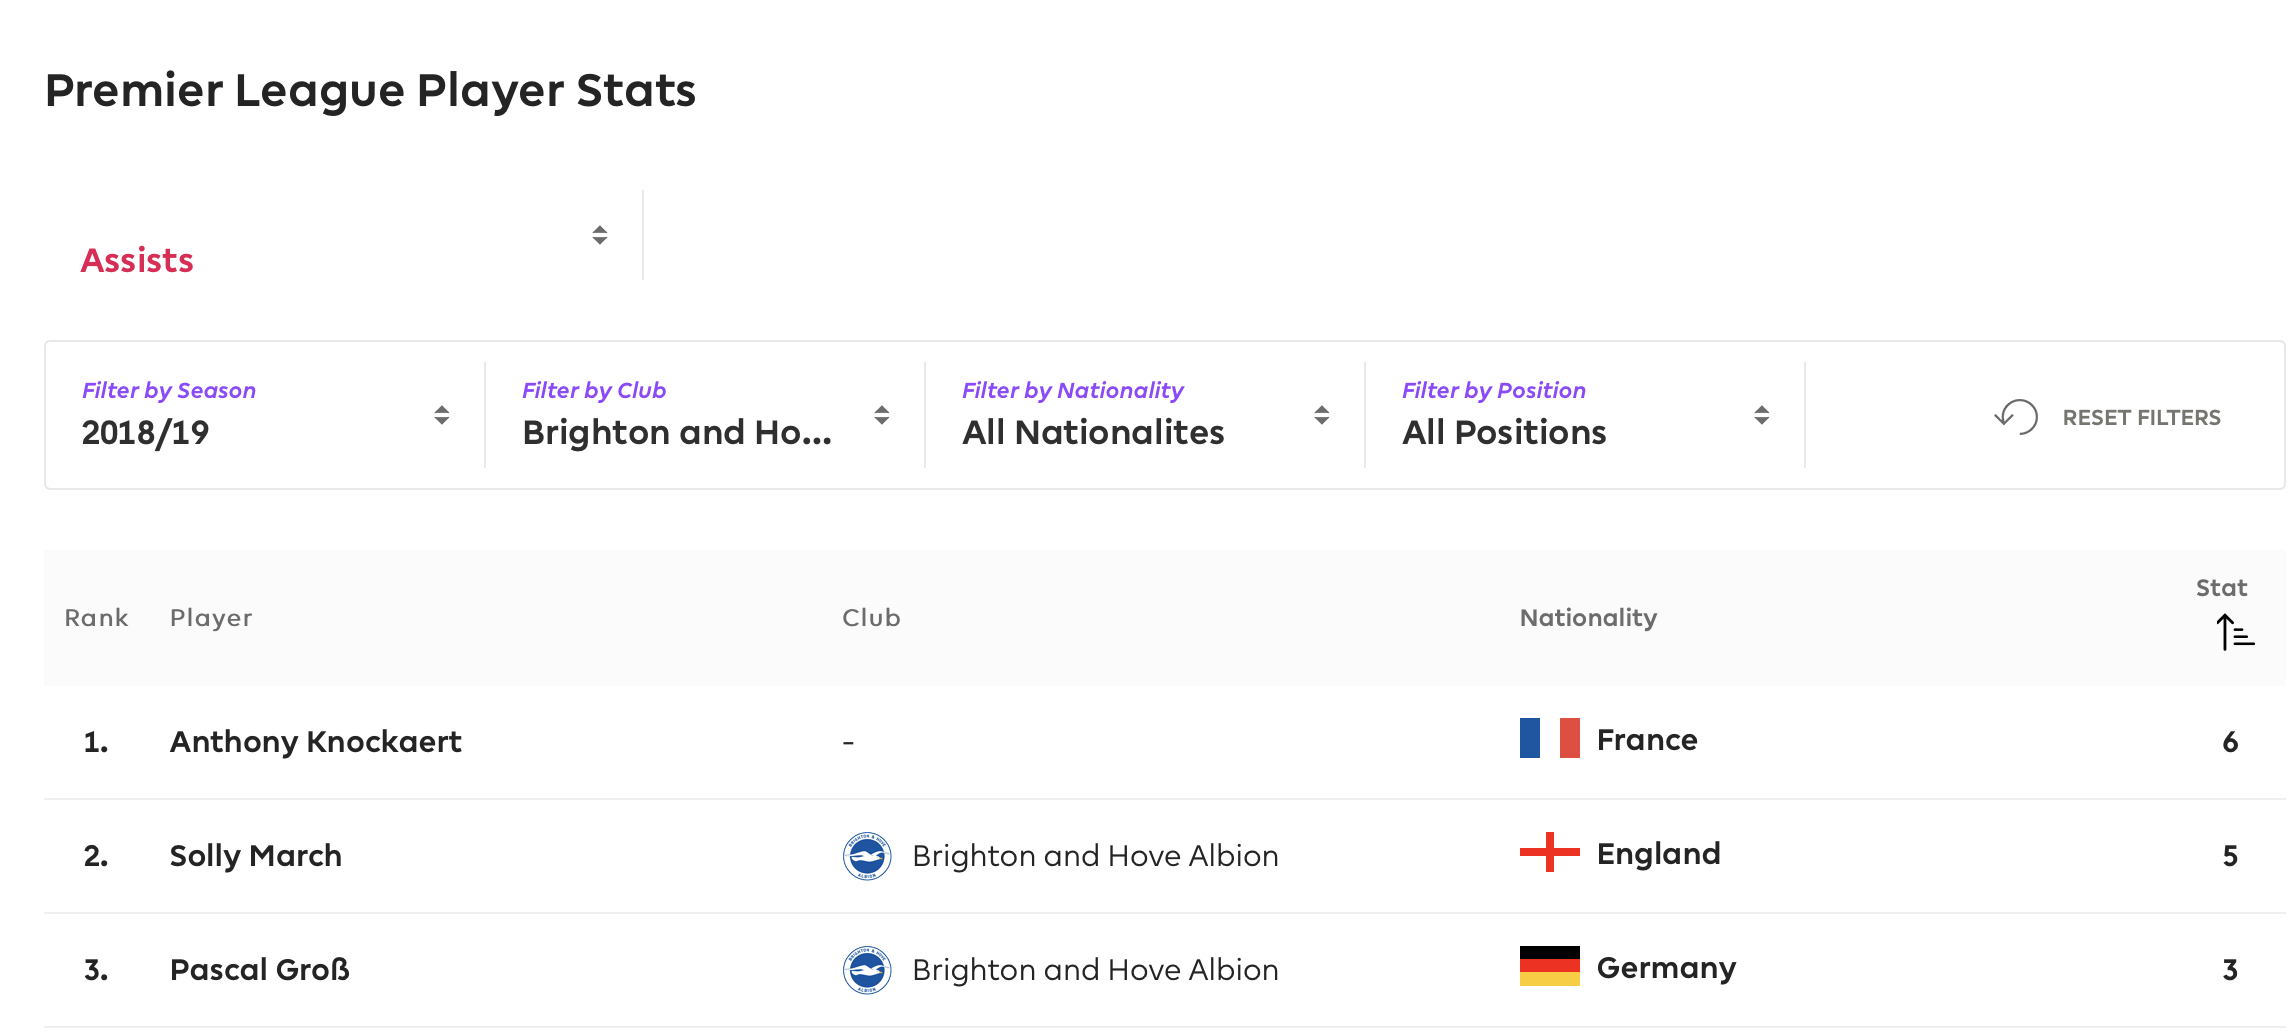Open Pascal Groß's player profile
Screen dimensions: 2288x1036
click(x=259, y=970)
